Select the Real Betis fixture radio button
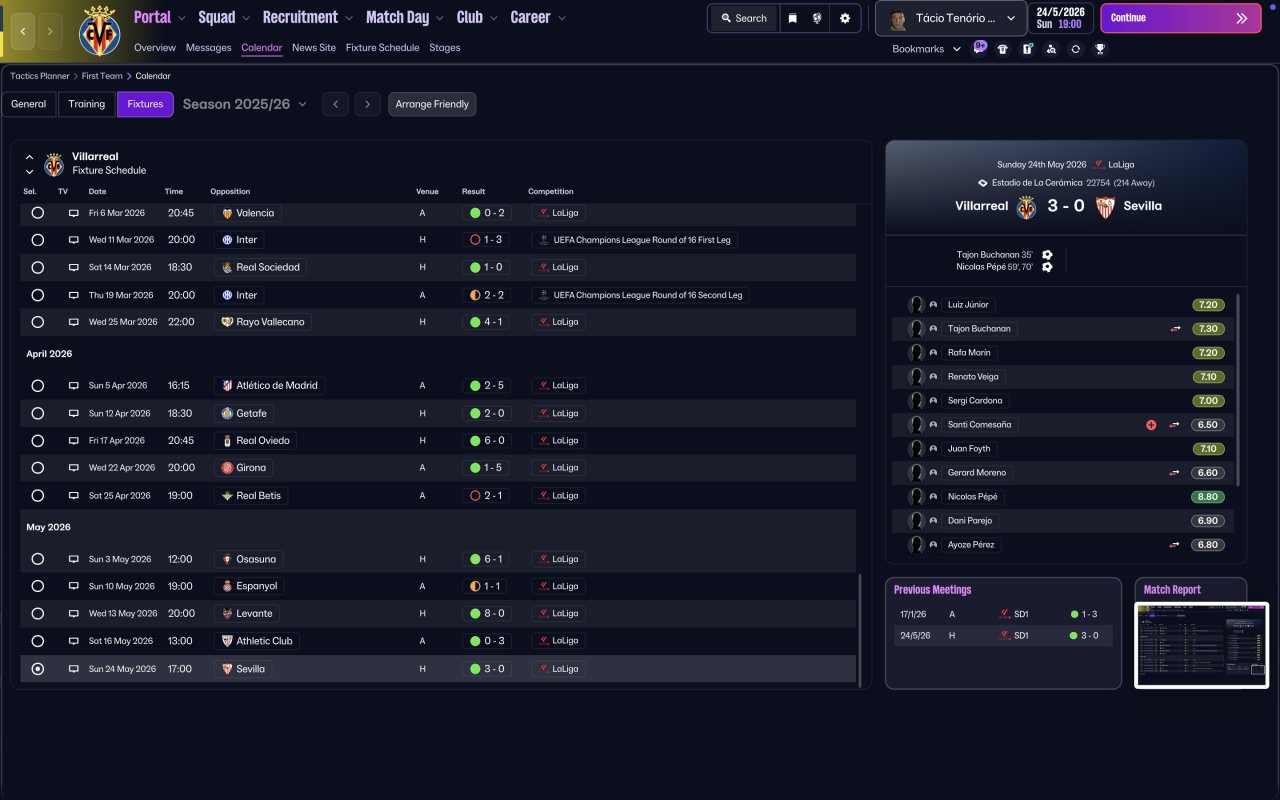 coord(38,495)
